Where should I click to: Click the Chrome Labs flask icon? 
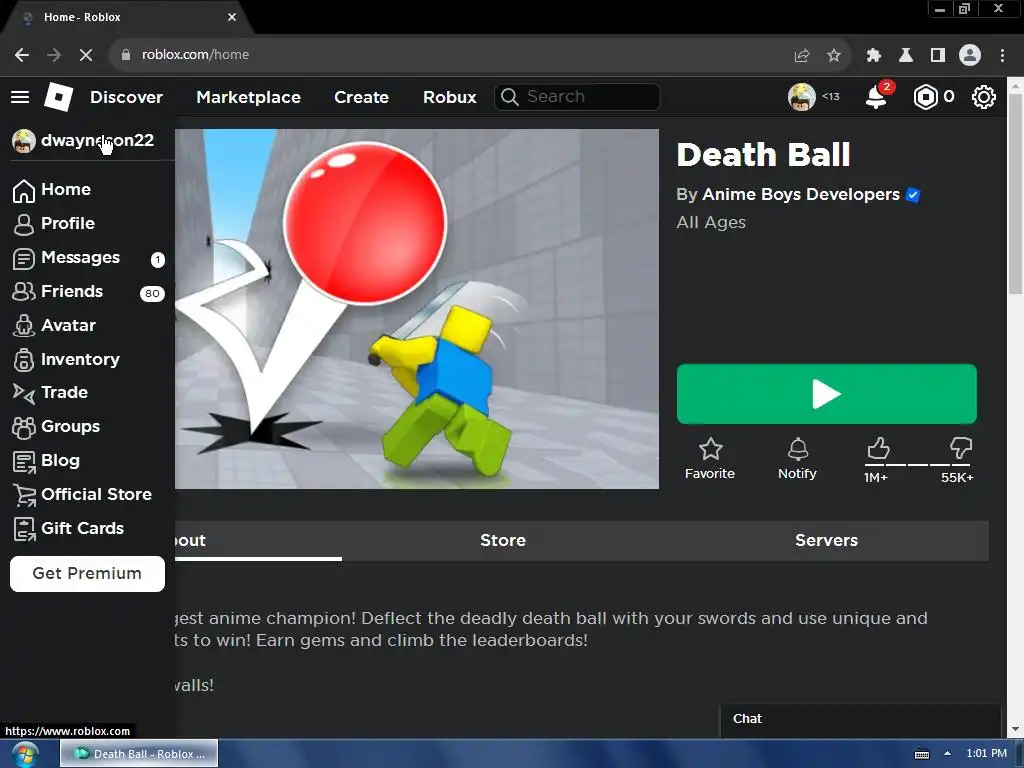(x=906, y=56)
